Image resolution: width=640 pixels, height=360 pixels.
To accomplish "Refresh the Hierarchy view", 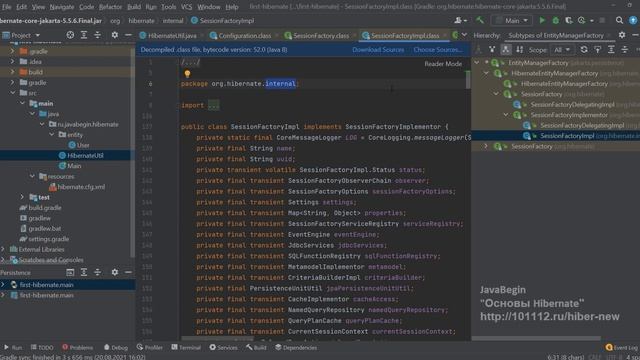I will (584, 49).
